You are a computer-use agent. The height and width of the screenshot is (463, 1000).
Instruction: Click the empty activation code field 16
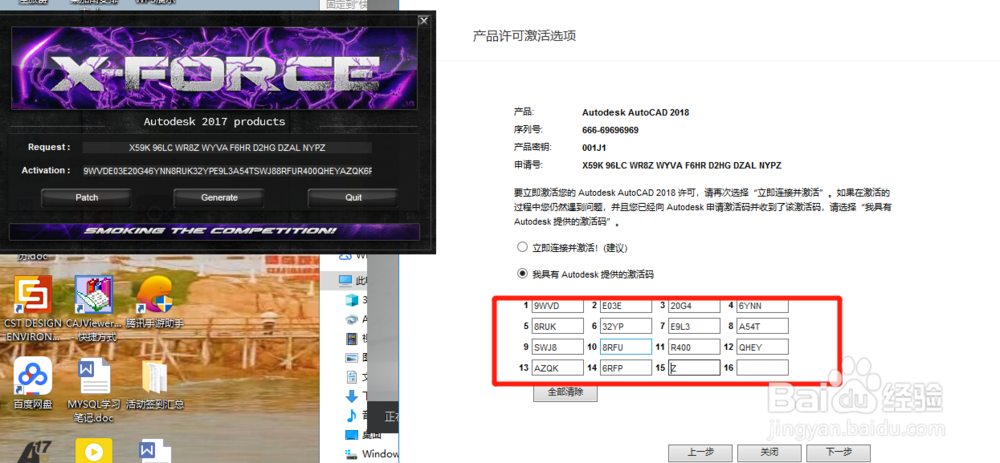[x=762, y=367]
